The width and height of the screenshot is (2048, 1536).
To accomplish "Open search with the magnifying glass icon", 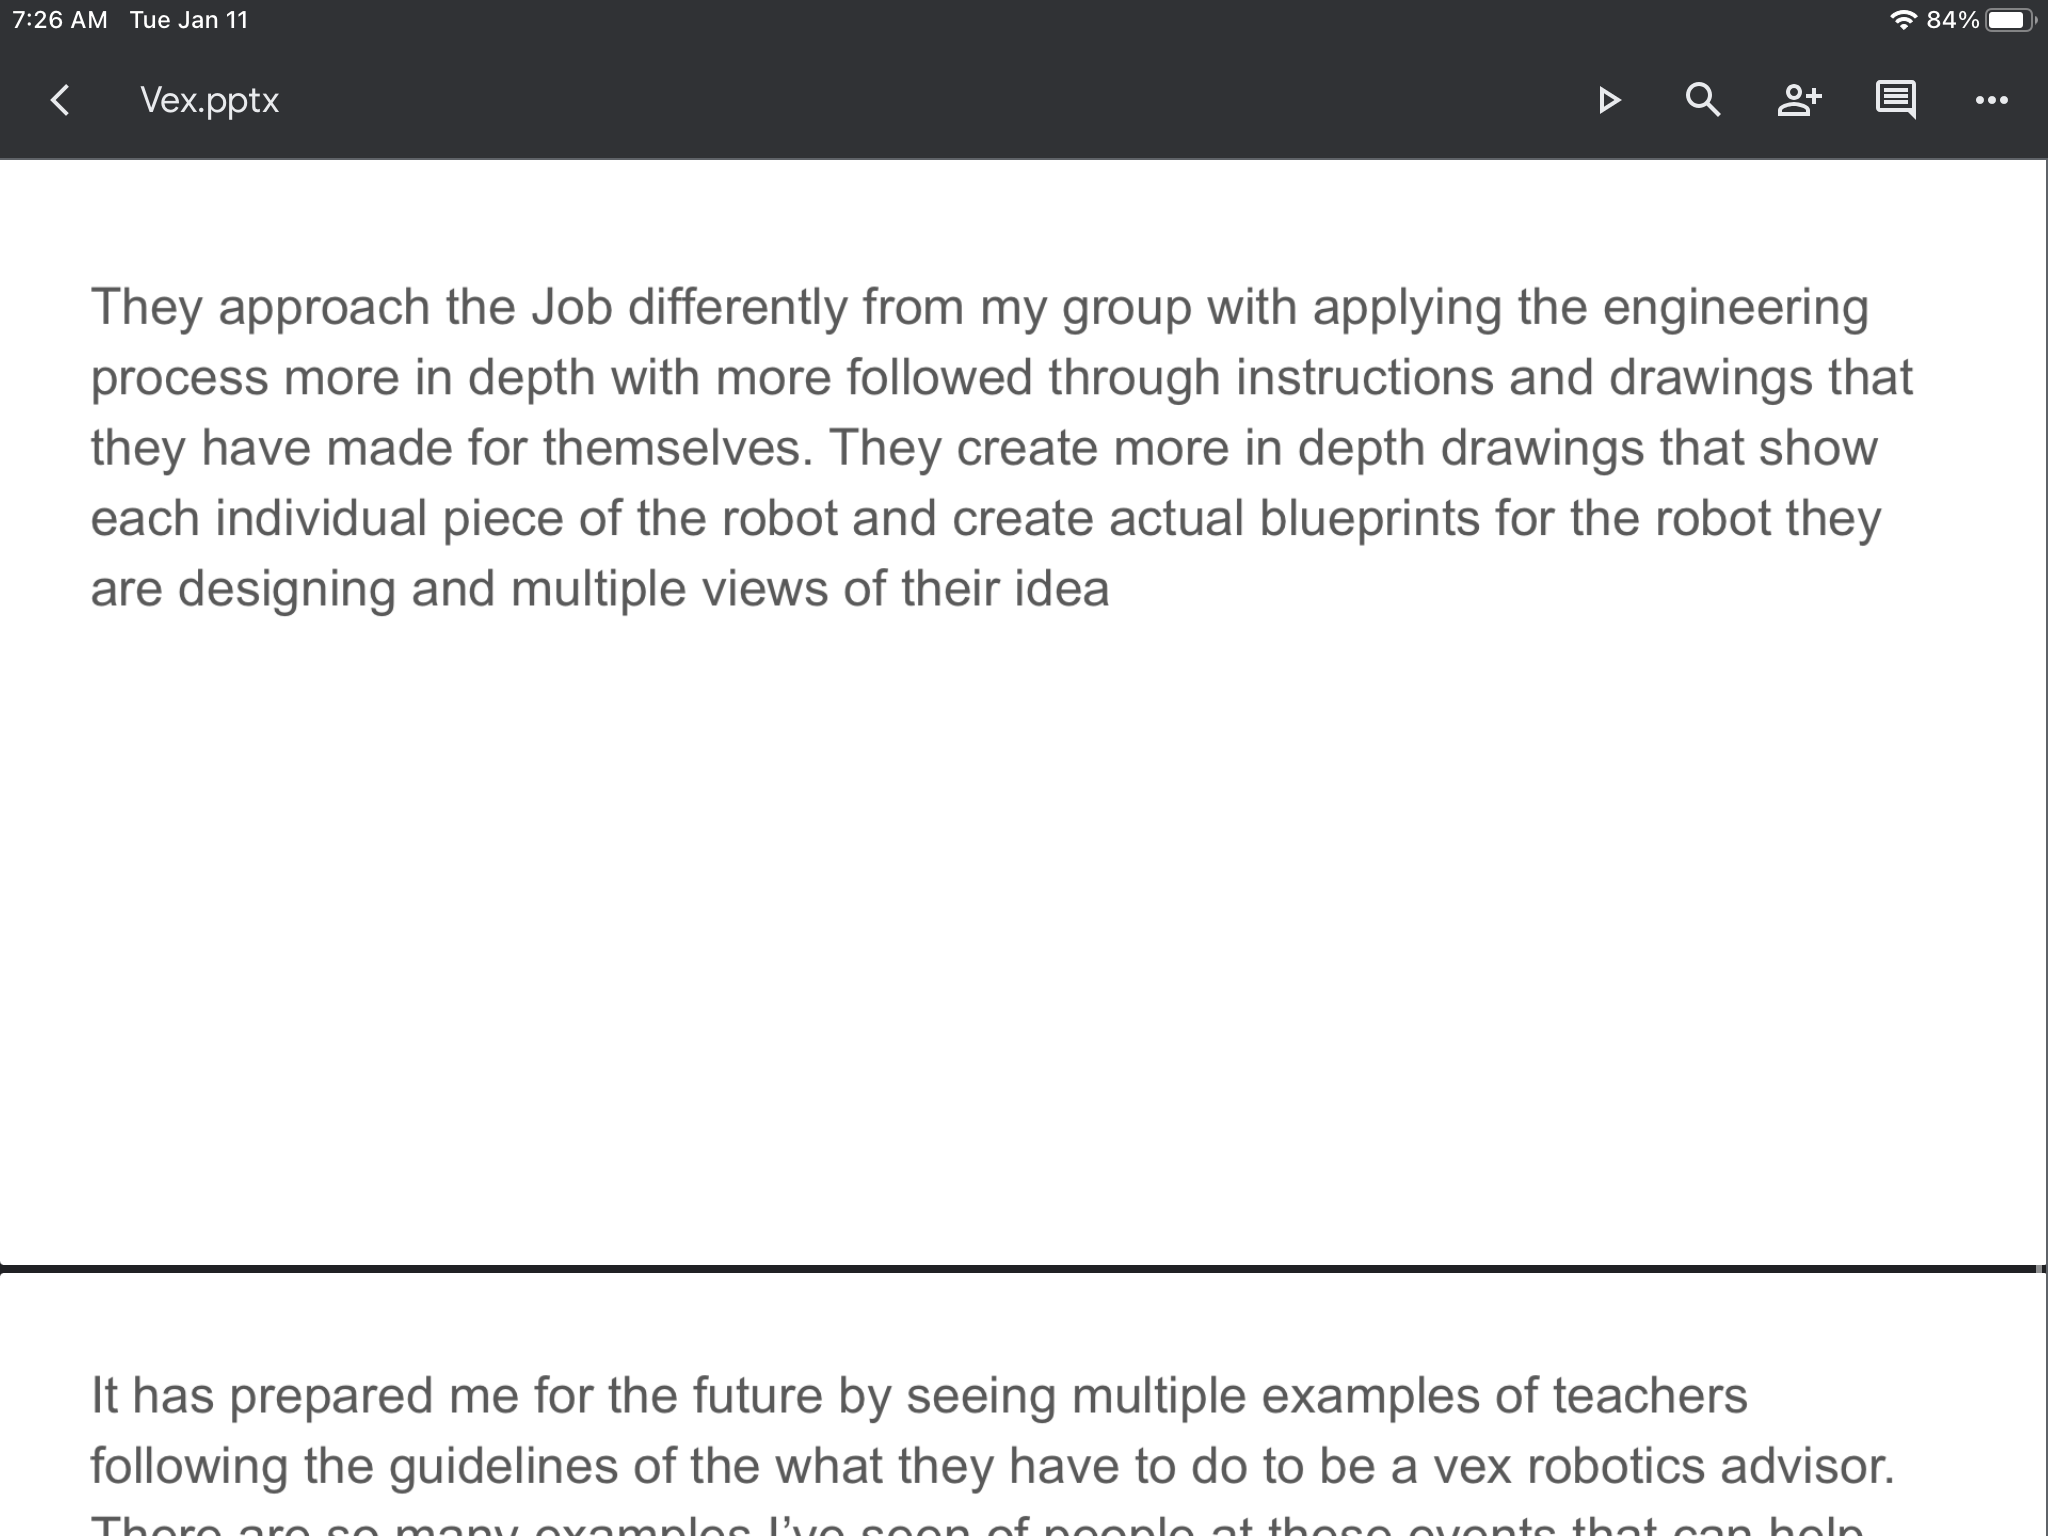I will coord(1702,100).
